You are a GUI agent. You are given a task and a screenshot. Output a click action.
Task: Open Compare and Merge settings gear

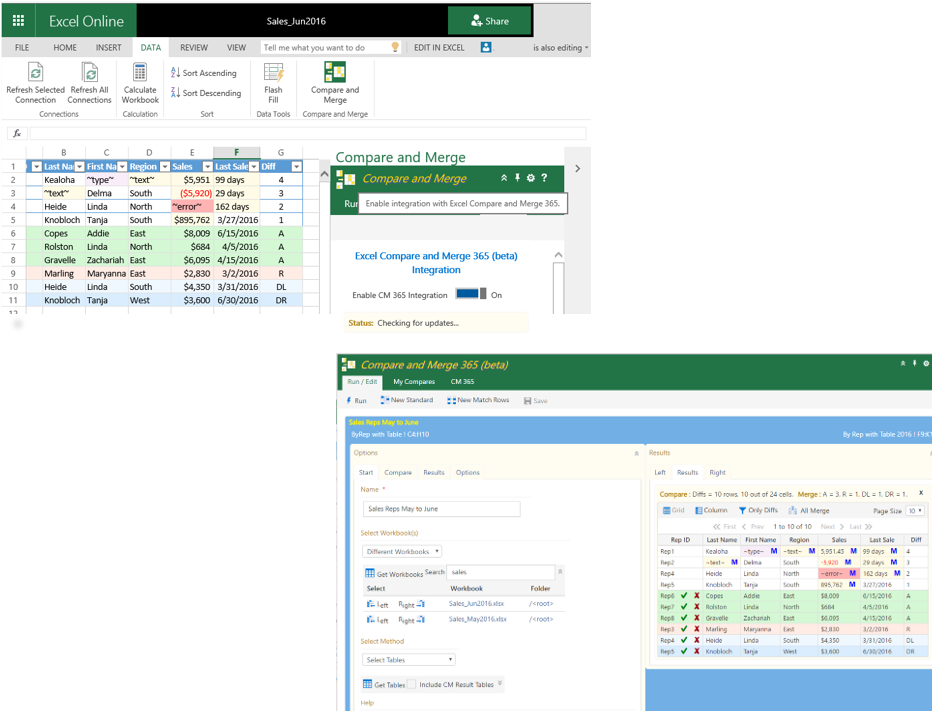click(531, 178)
